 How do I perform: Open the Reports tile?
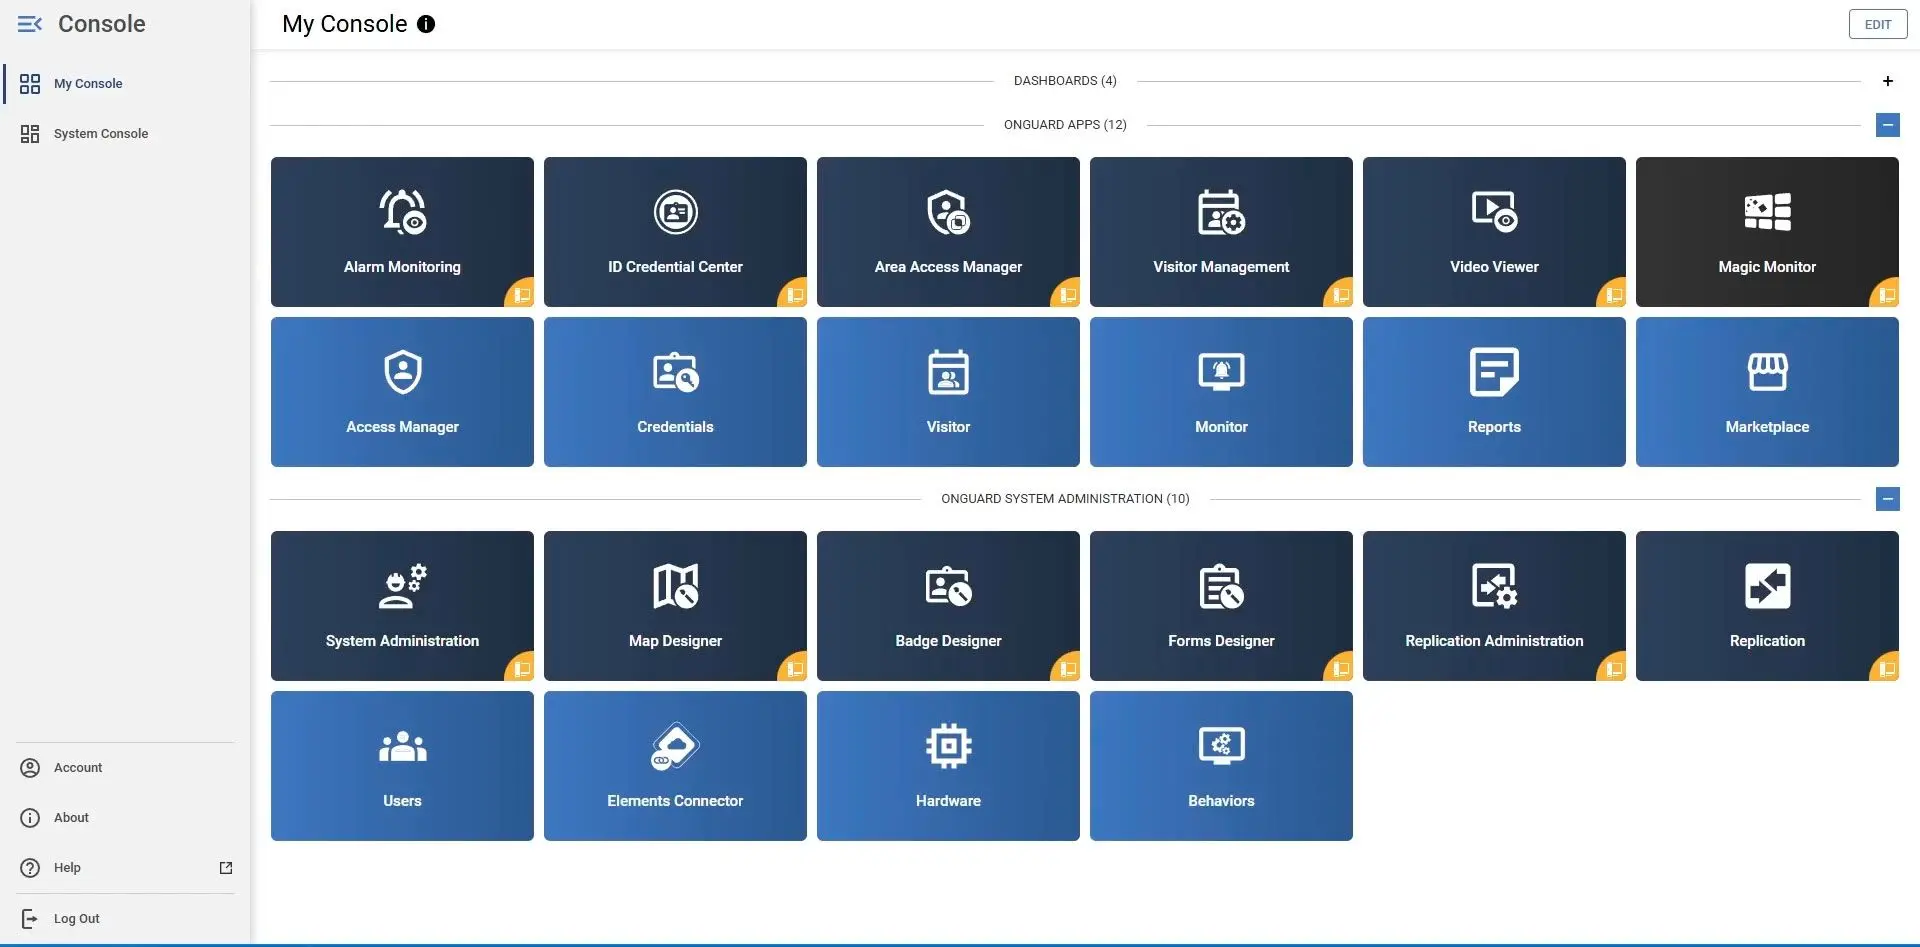pos(1494,392)
